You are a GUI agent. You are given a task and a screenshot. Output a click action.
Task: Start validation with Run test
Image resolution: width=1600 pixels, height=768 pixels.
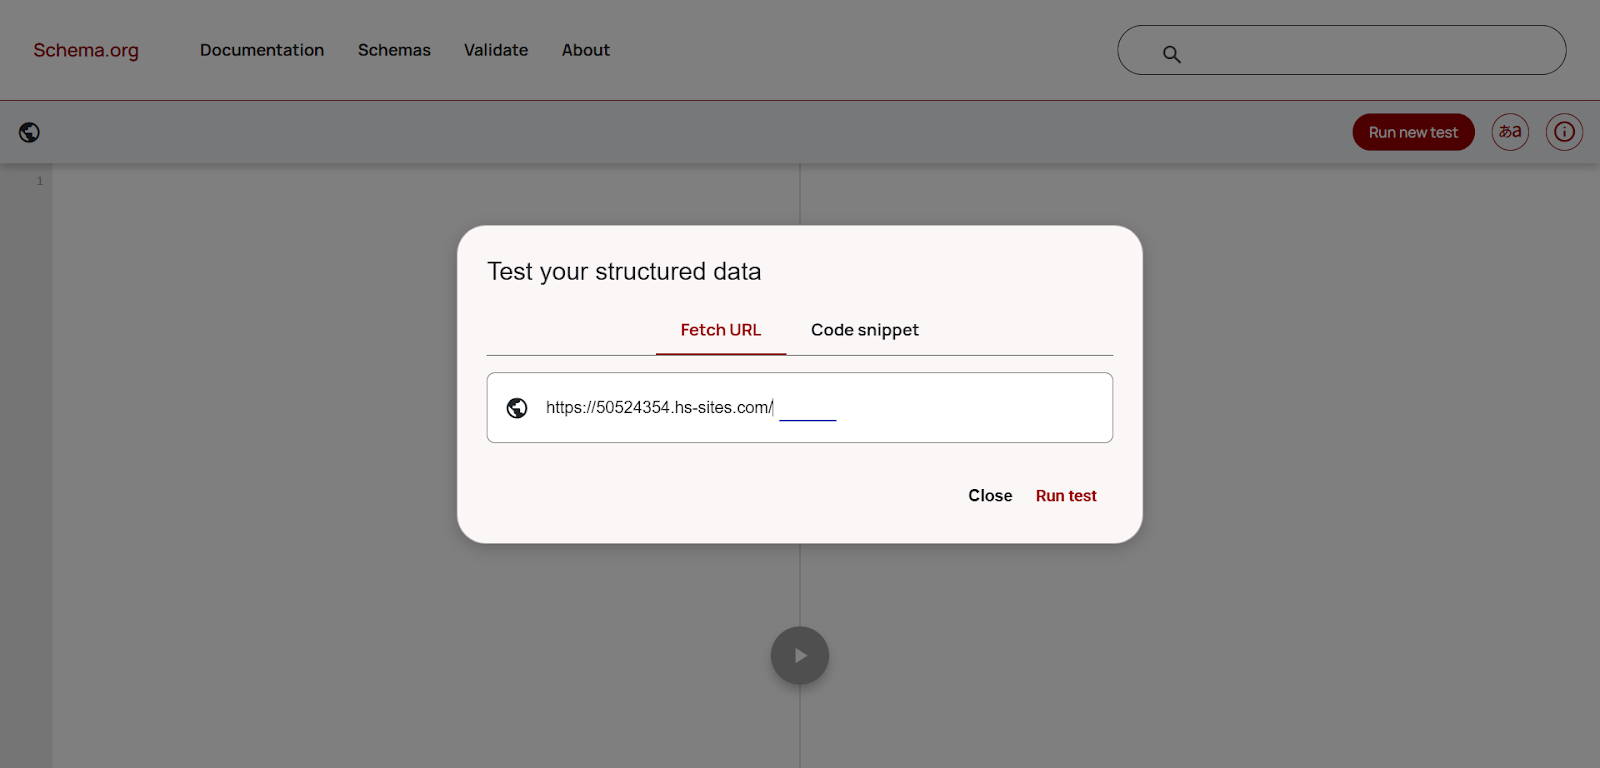(1066, 496)
